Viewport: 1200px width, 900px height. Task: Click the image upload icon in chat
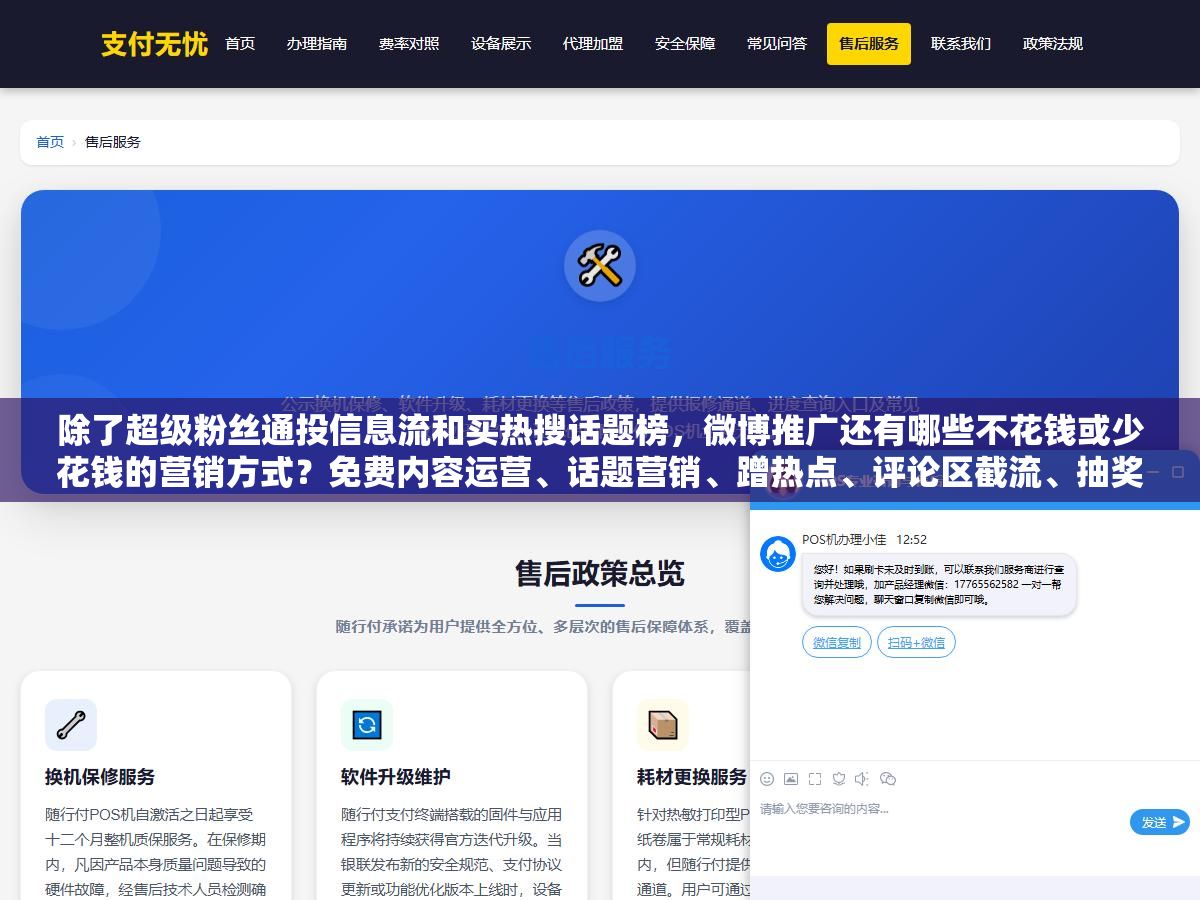[x=791, y=778]
